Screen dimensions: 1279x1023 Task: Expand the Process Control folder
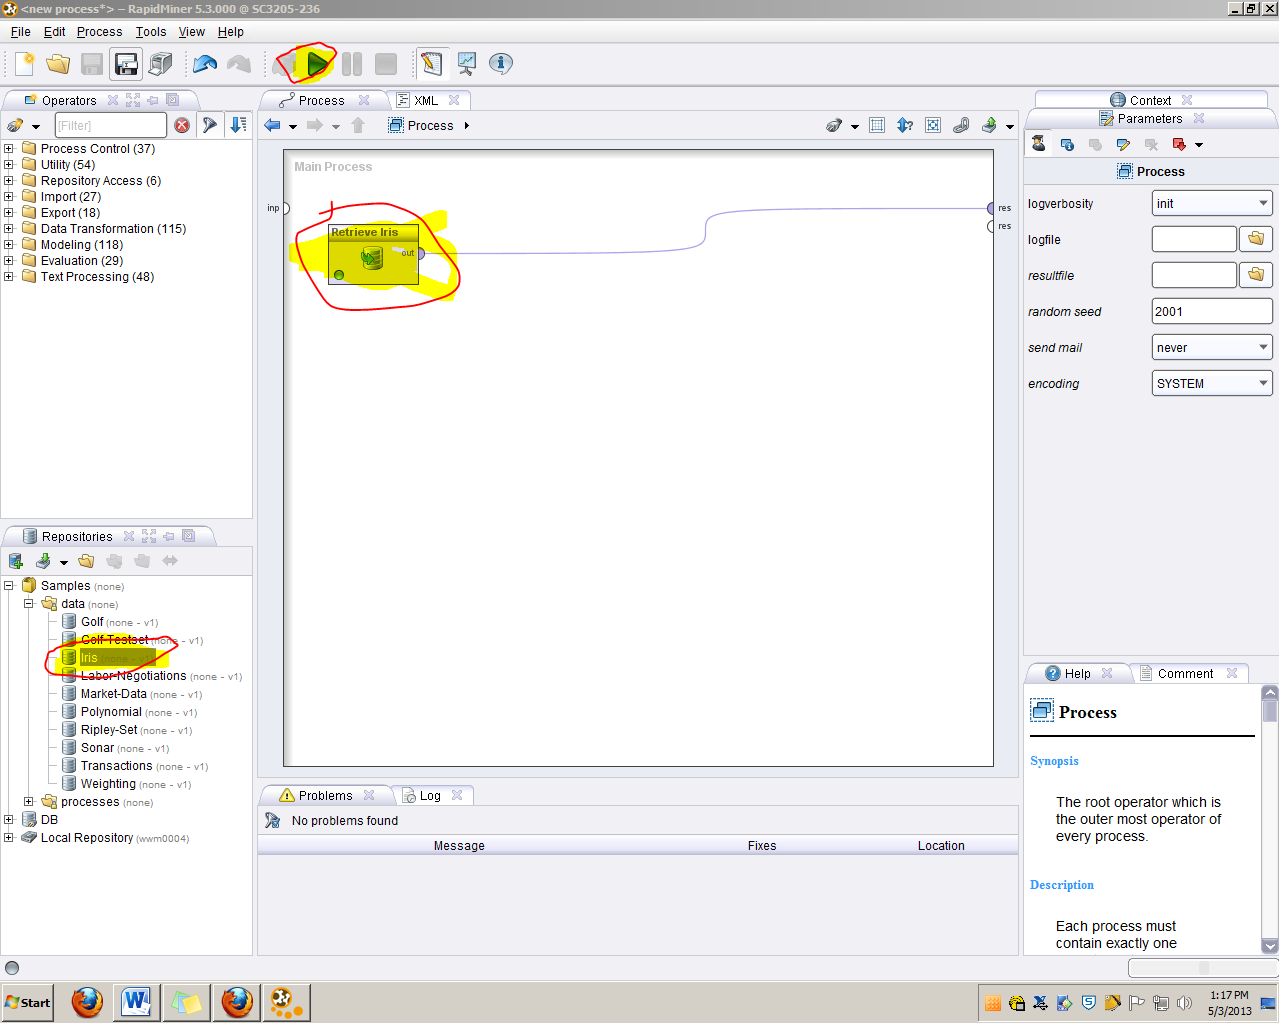(9, 148)
